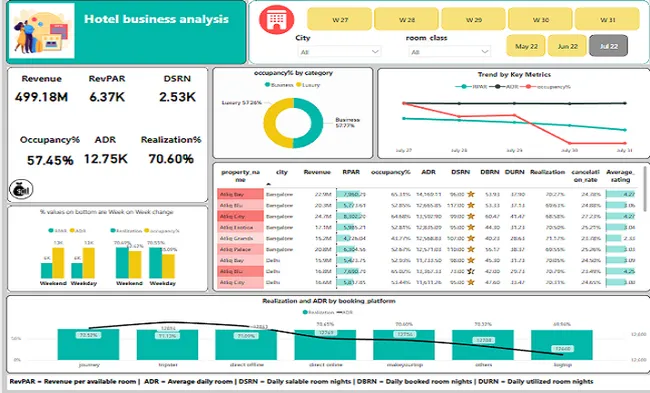Select the W 28 week filter button
This screenshot has height=393, width=650.
pyautogui.click(x=407, y=19)
